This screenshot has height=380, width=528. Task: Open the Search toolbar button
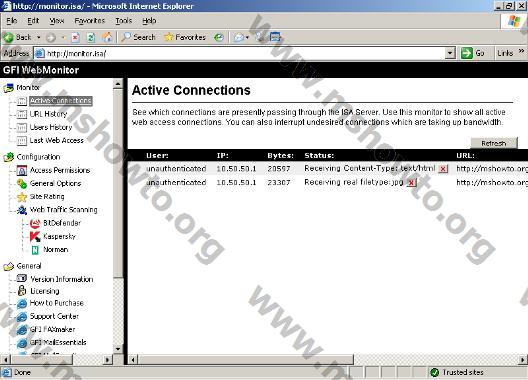tap(138, 37)
